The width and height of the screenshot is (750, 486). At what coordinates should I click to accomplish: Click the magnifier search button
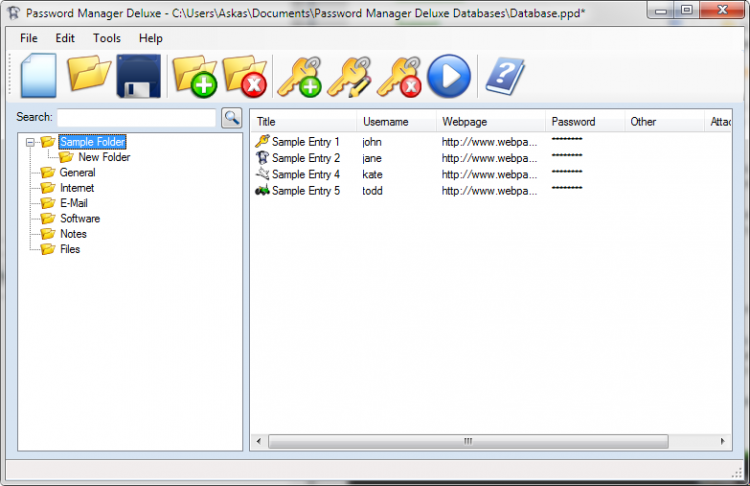pyautogui.click(x=232, y=117)
